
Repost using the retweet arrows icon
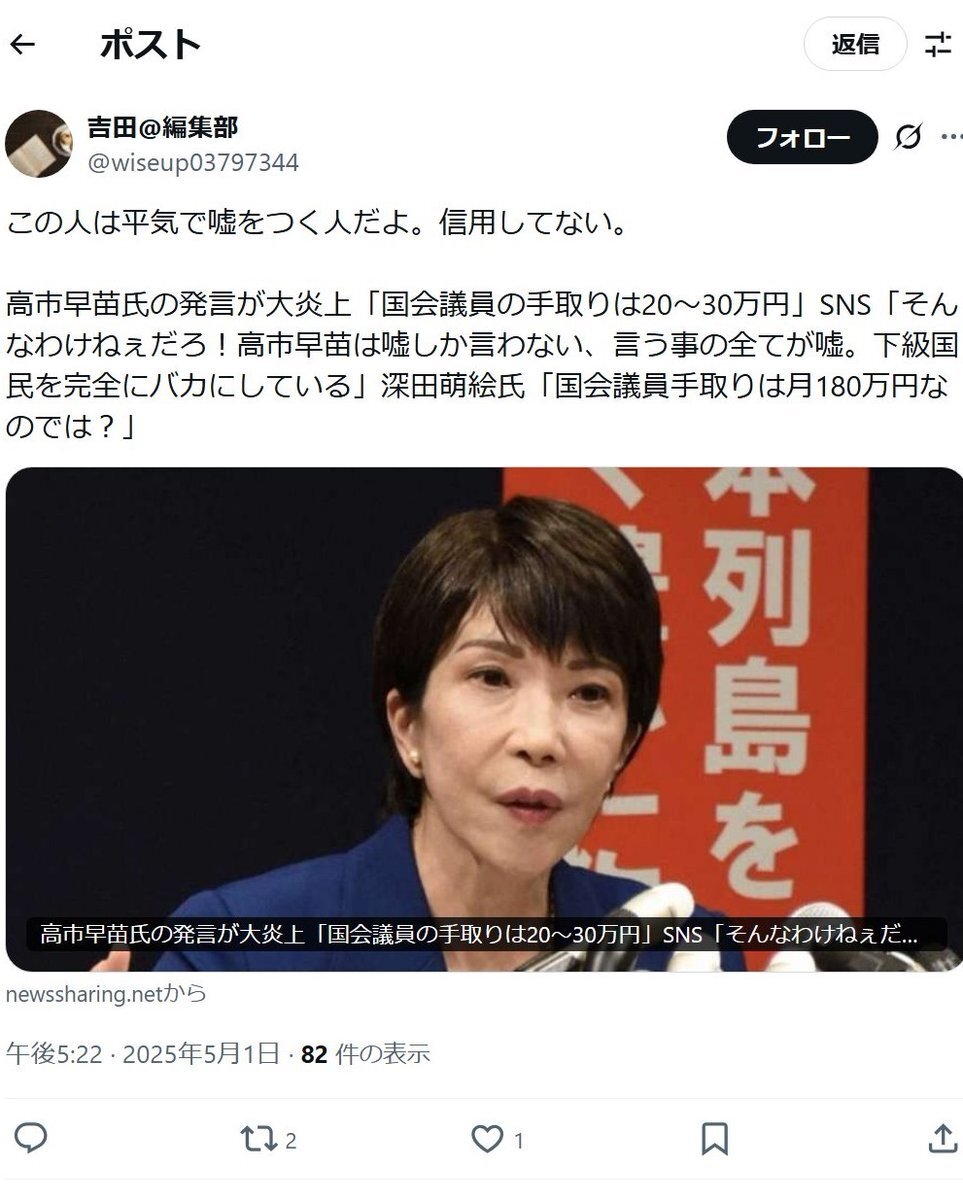click(x=257, y=1138)
